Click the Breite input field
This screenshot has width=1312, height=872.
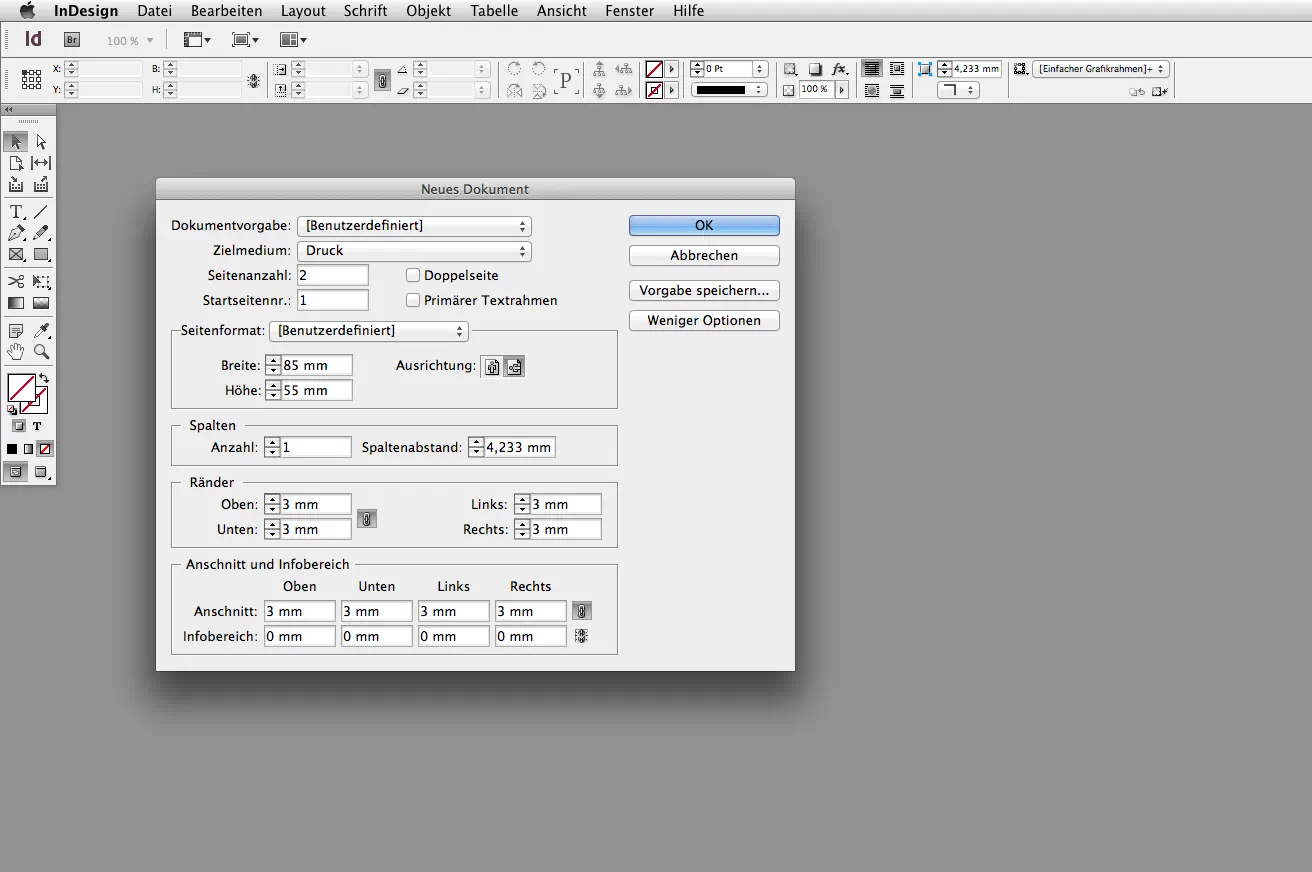(x=316, y=365)
